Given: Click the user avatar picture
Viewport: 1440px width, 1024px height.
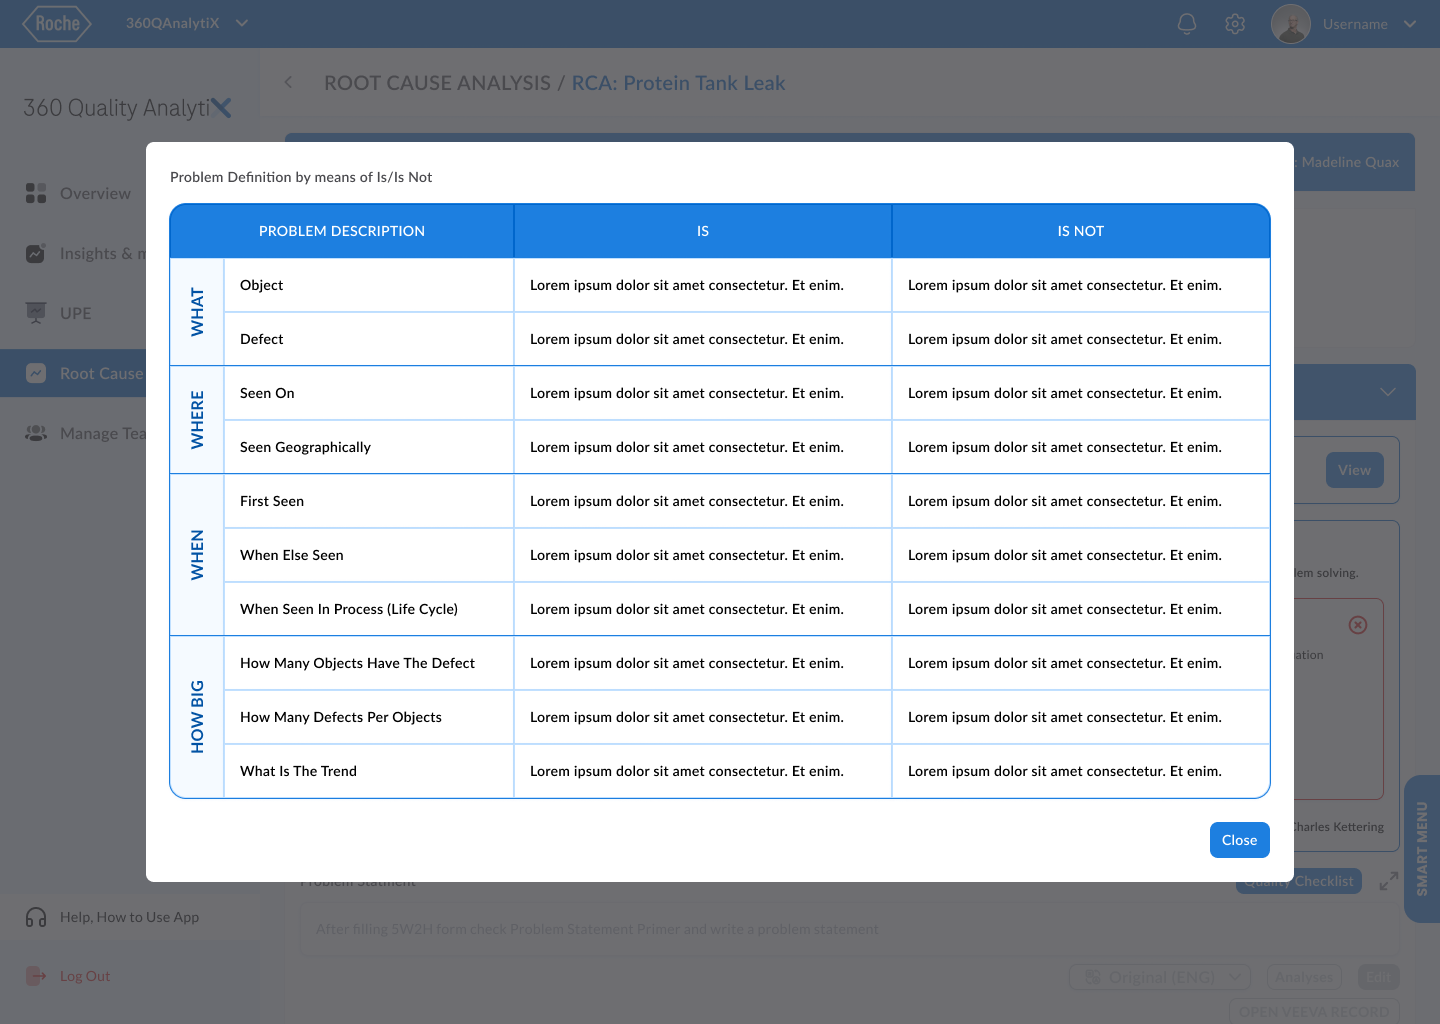Looking at the screenshot, I should tap(1290, 24).
